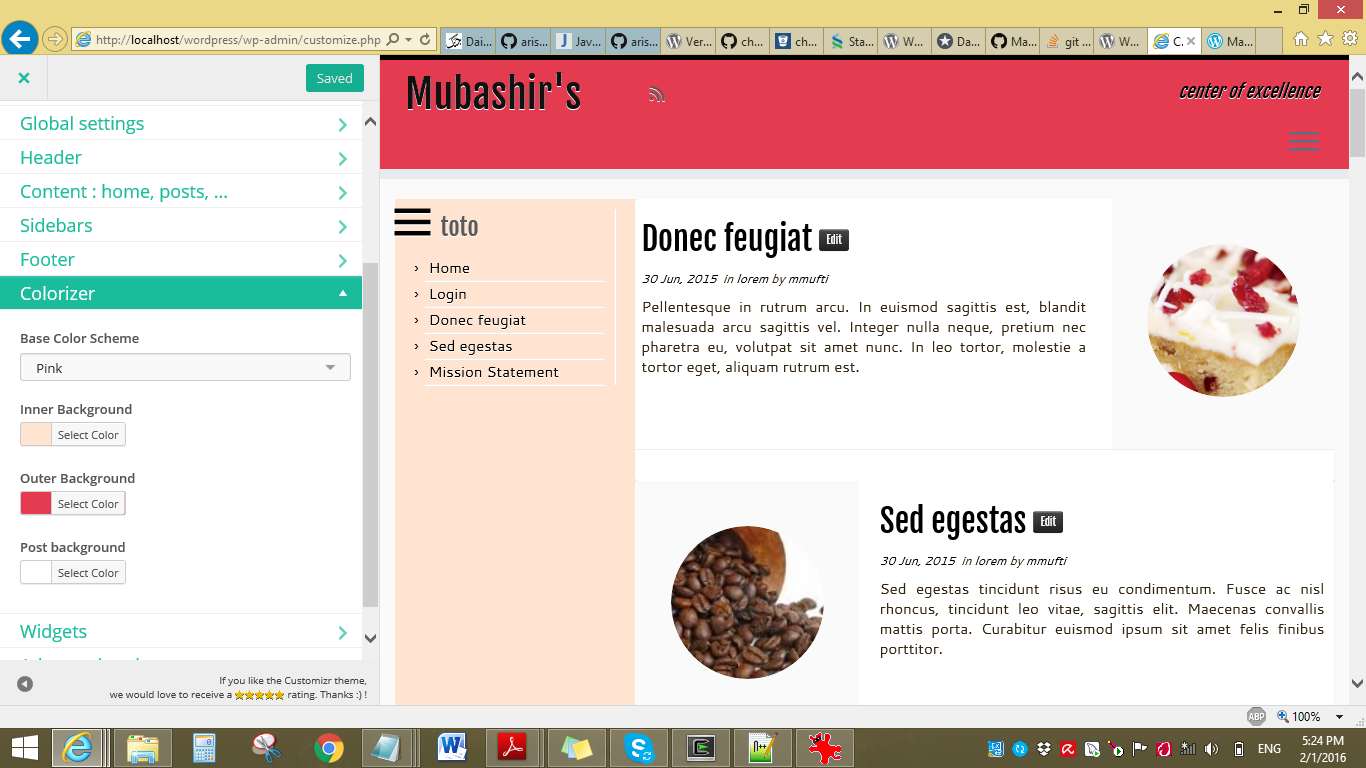Open Sed egestas link in sidebar menu
The width and height of the screenshot is (1366, 768).
pyautogui.click(x=471, y=346)
